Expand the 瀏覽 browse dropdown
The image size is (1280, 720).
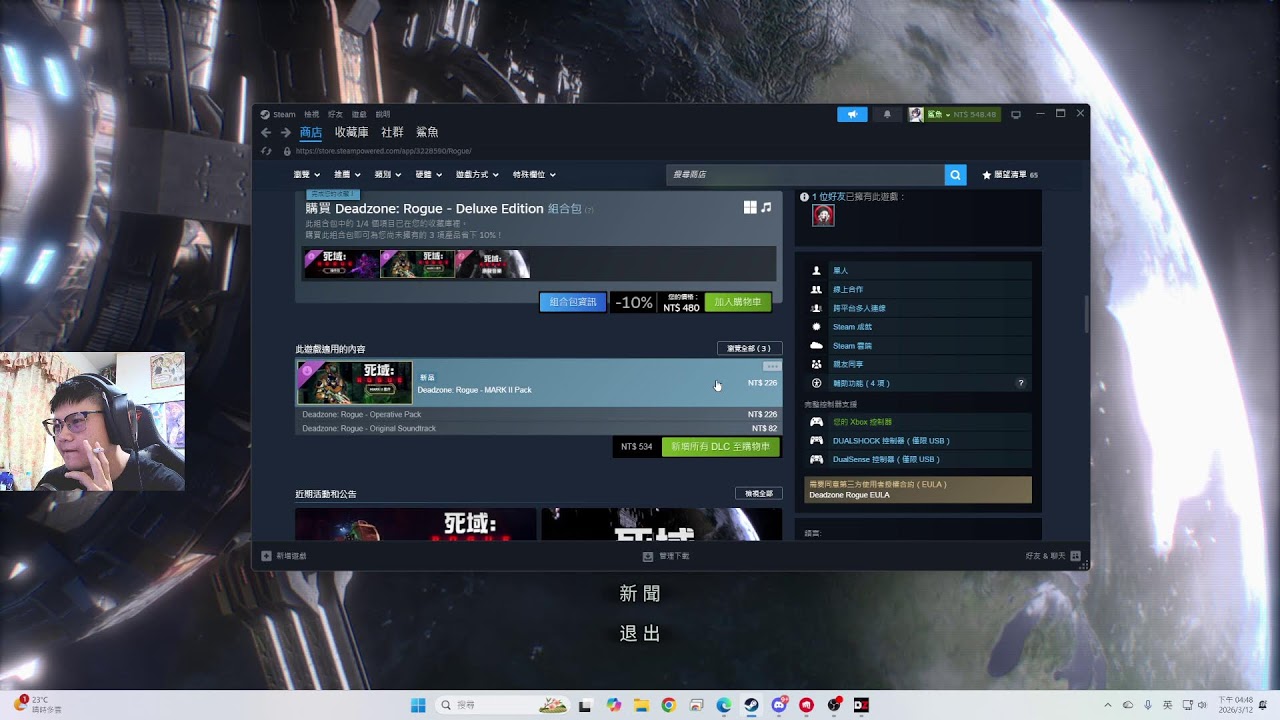click(x=307, y=175)
